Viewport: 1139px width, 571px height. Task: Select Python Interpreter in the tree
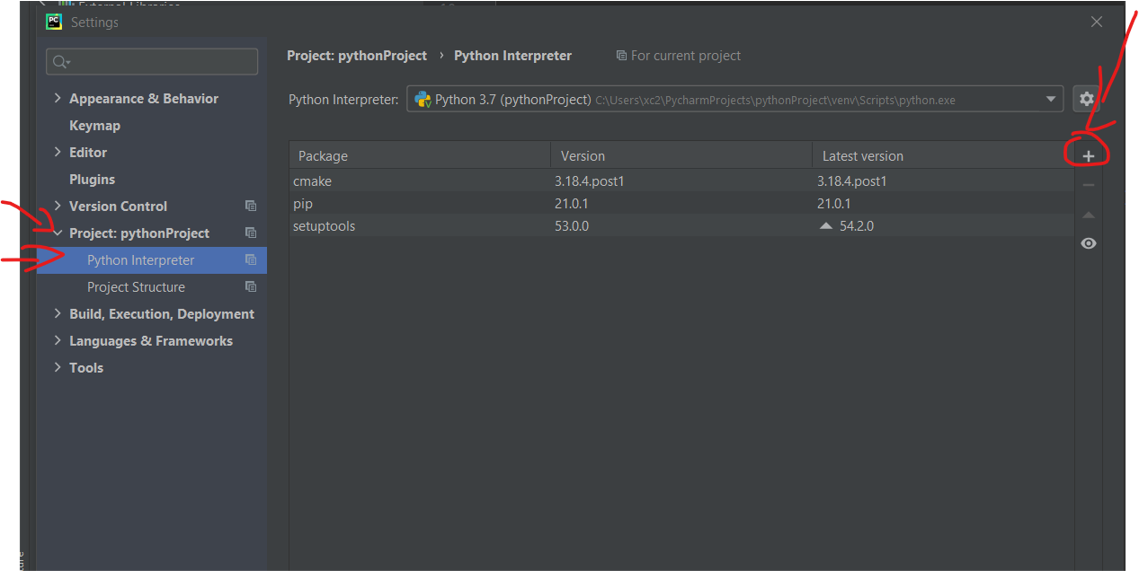[152, 260]
